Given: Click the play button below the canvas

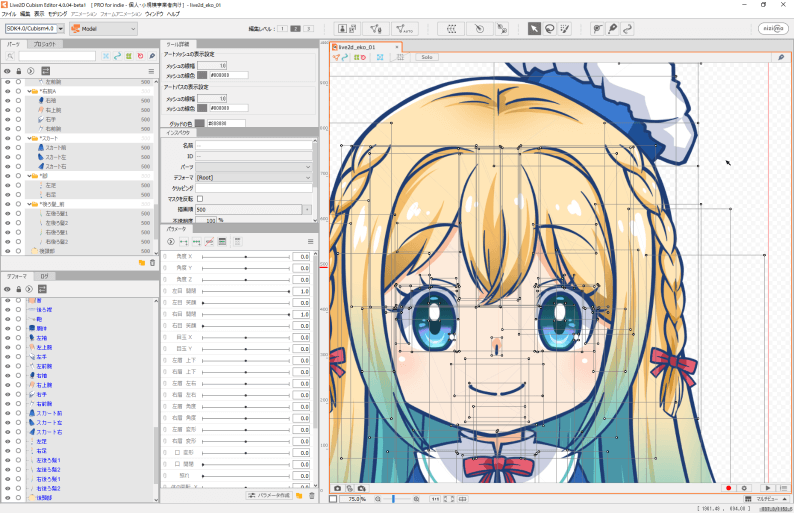Looking at the screenshot, I should tap(768, 488).
